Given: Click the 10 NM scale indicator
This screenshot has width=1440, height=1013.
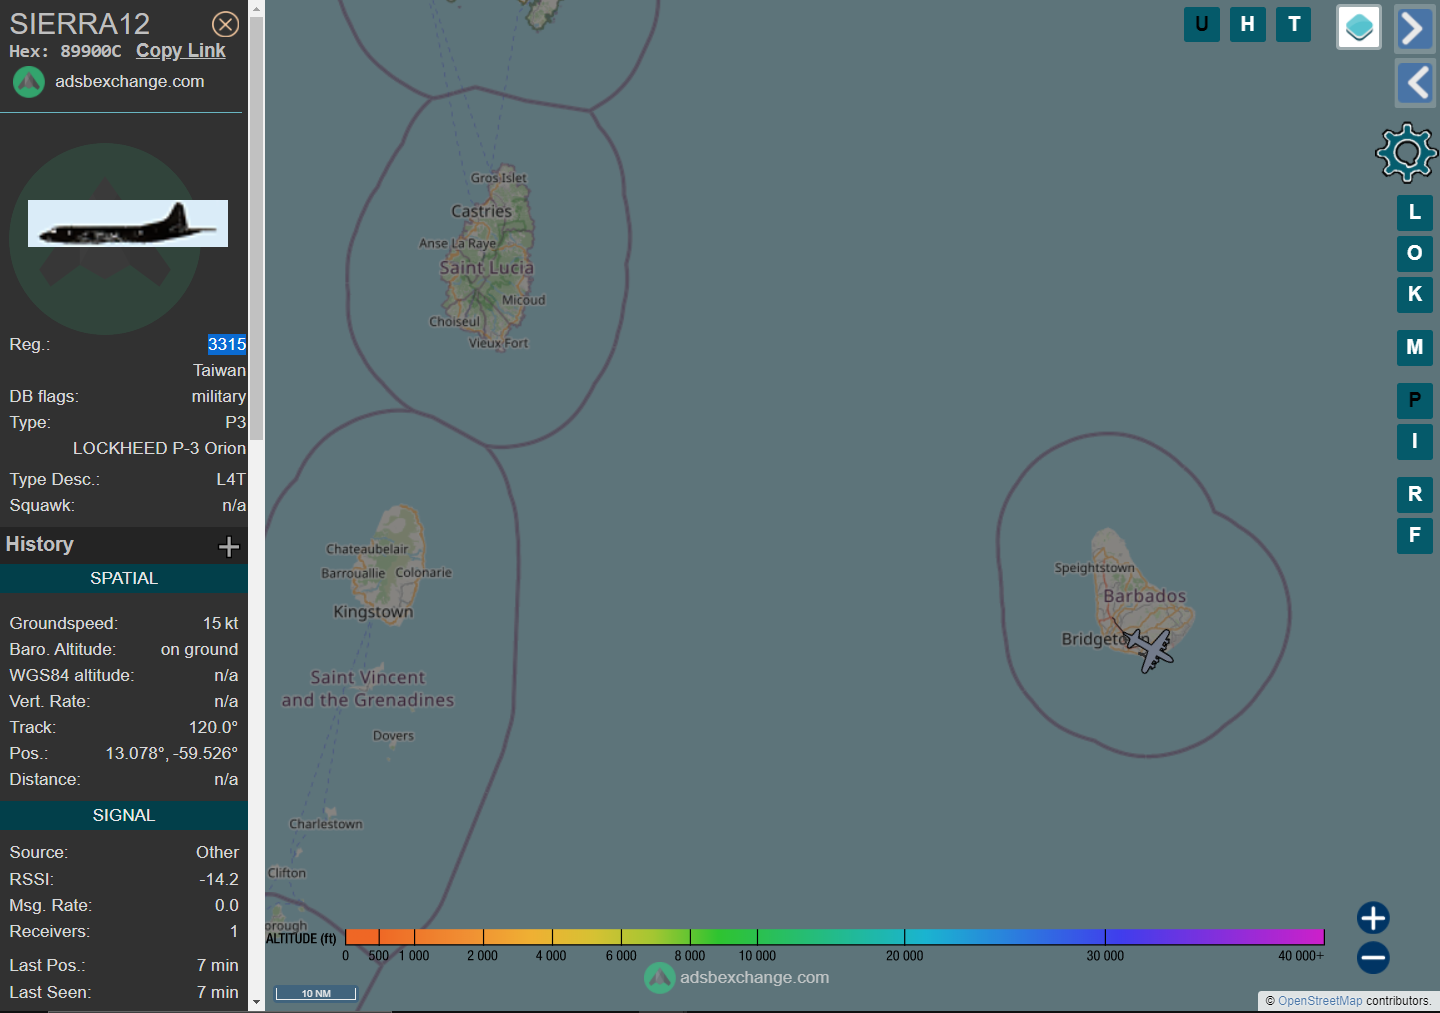Looking at the screenshot, I should pos(316,993).
